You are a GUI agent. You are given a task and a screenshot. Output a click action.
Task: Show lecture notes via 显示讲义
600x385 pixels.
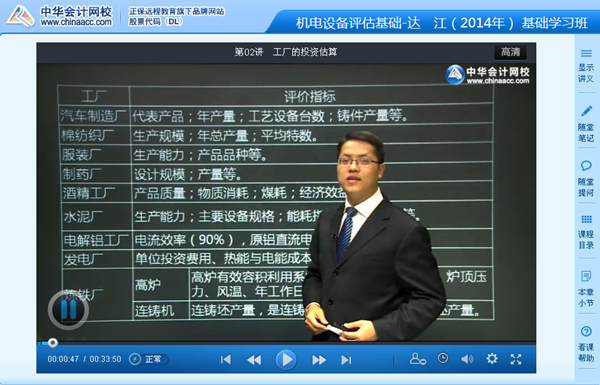(586, 66)
